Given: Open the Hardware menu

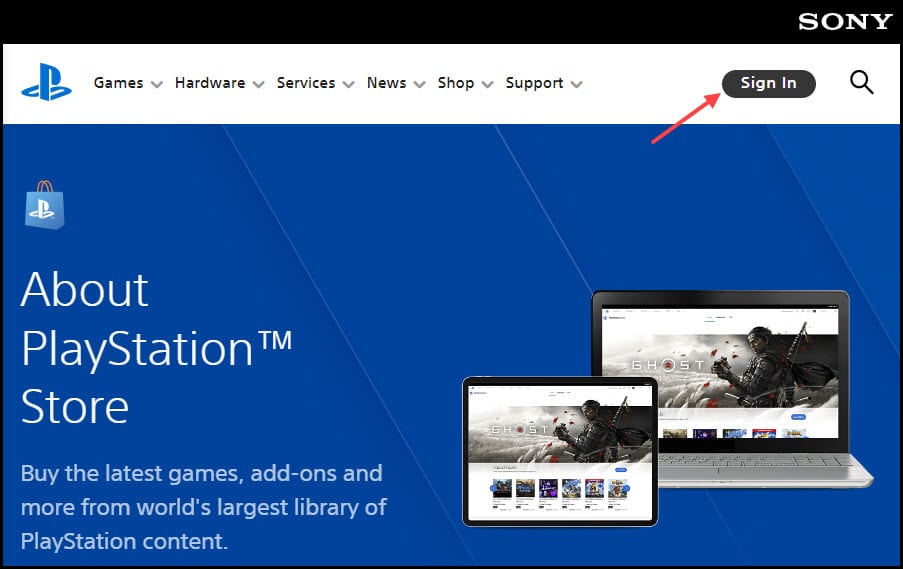Looking at the screenshot, I should pos(210,83).
